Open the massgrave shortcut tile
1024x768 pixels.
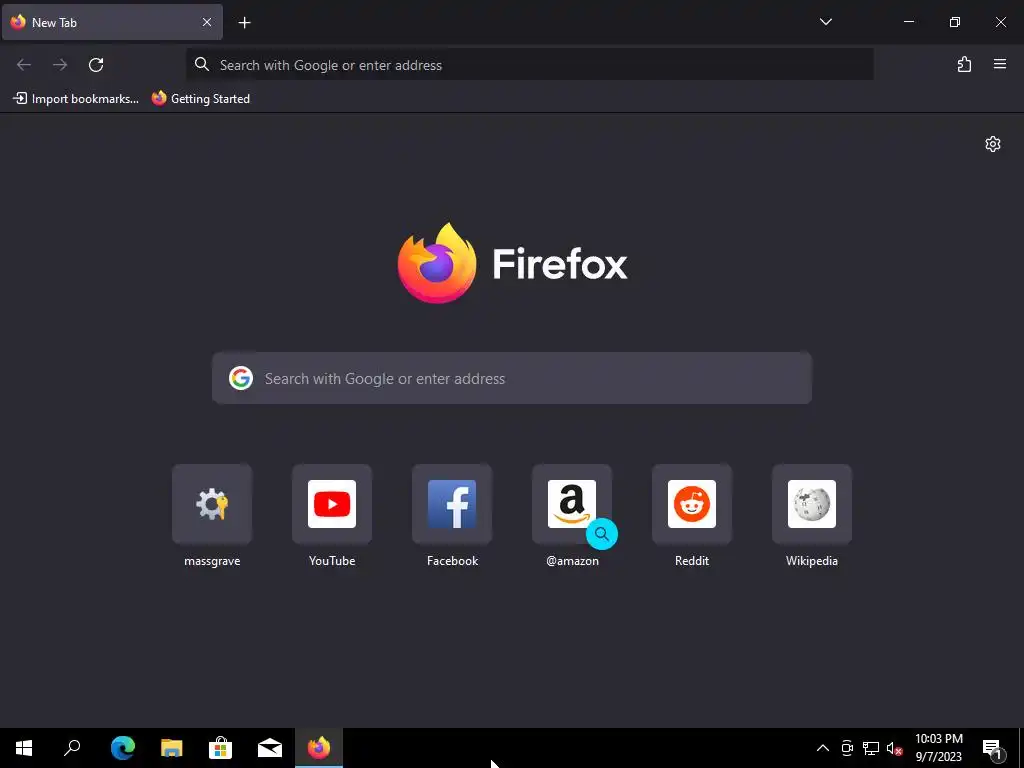212,504
